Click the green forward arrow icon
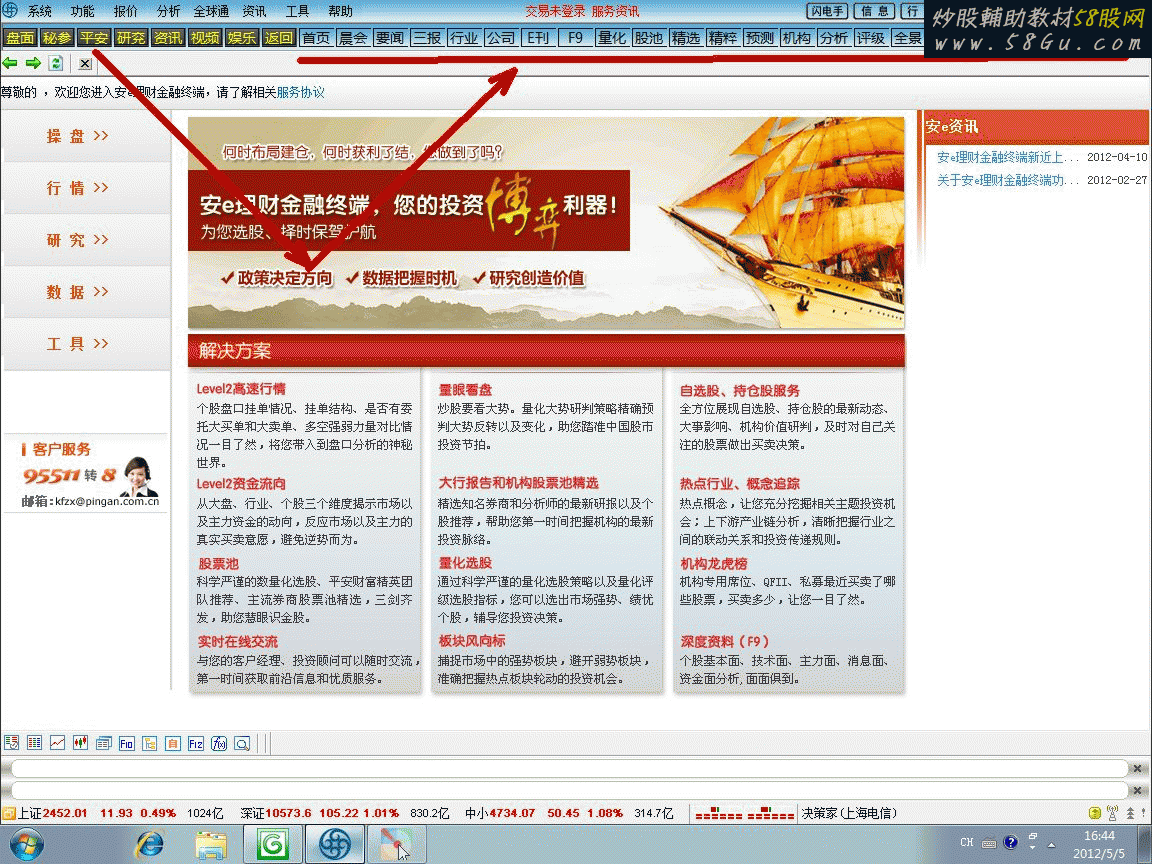Screen dimensions: 1152x864 click(x=33, y=63)
